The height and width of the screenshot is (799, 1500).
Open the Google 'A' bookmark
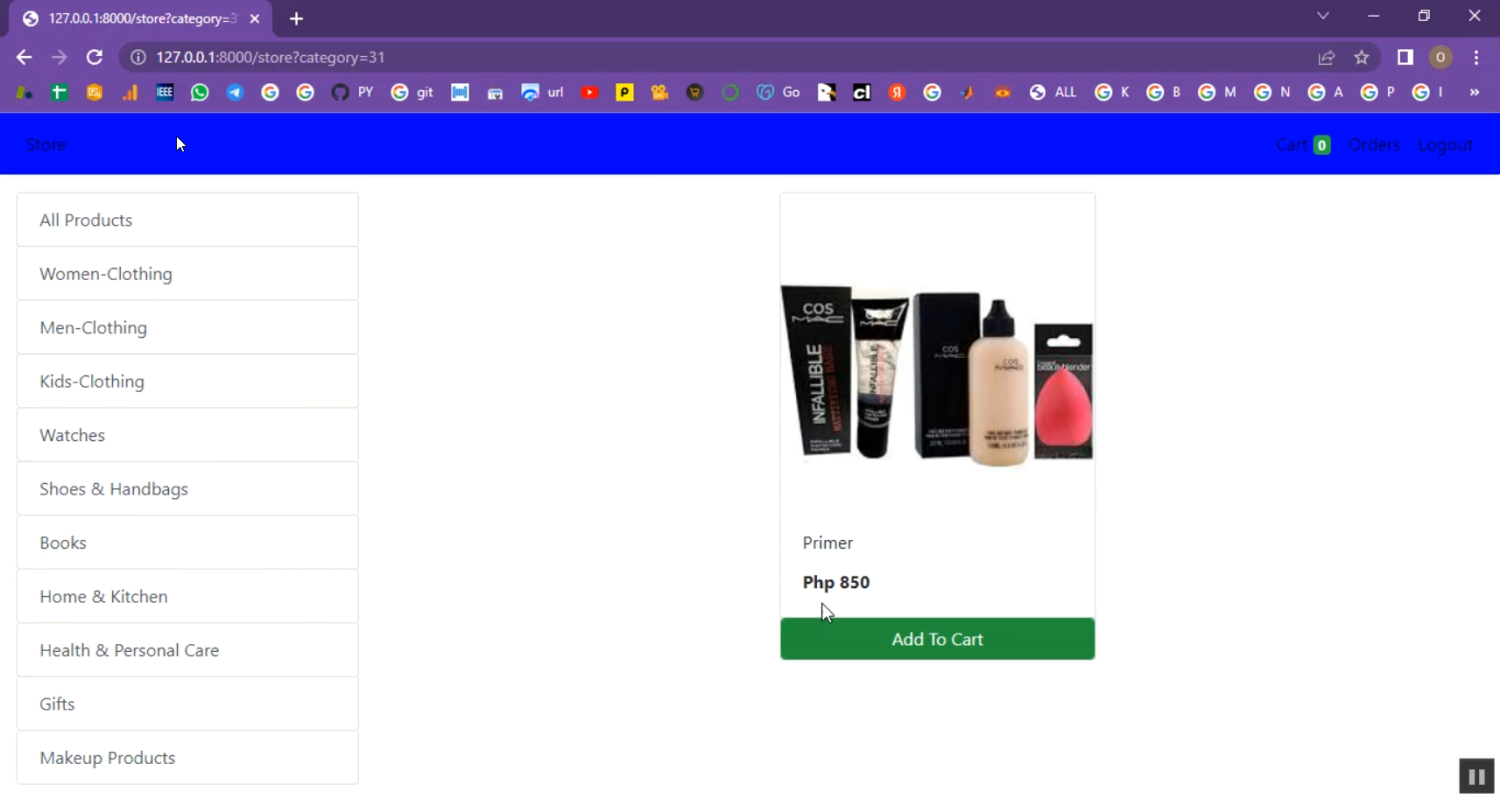click(x=1325, y=92)
